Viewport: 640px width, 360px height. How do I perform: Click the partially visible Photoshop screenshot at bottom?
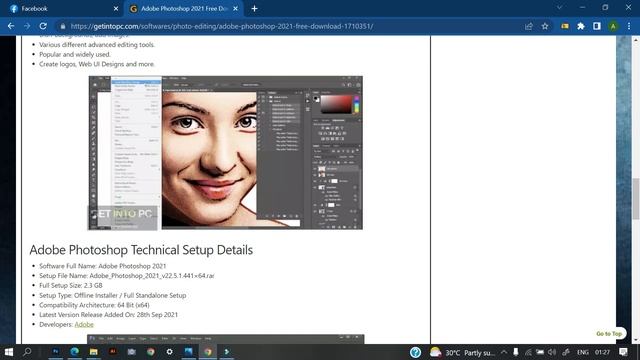pos(225,339)
